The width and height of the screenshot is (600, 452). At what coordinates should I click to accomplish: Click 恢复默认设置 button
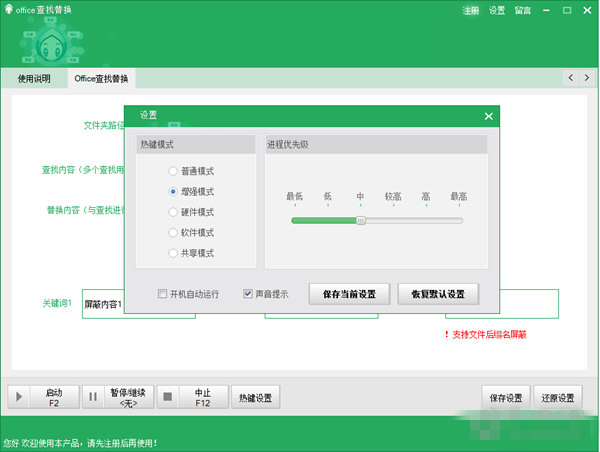(438, 294)
